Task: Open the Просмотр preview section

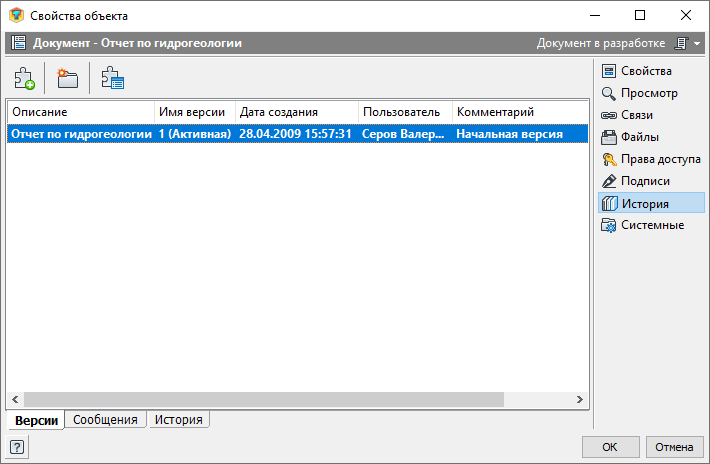Action: click(649, 93)
